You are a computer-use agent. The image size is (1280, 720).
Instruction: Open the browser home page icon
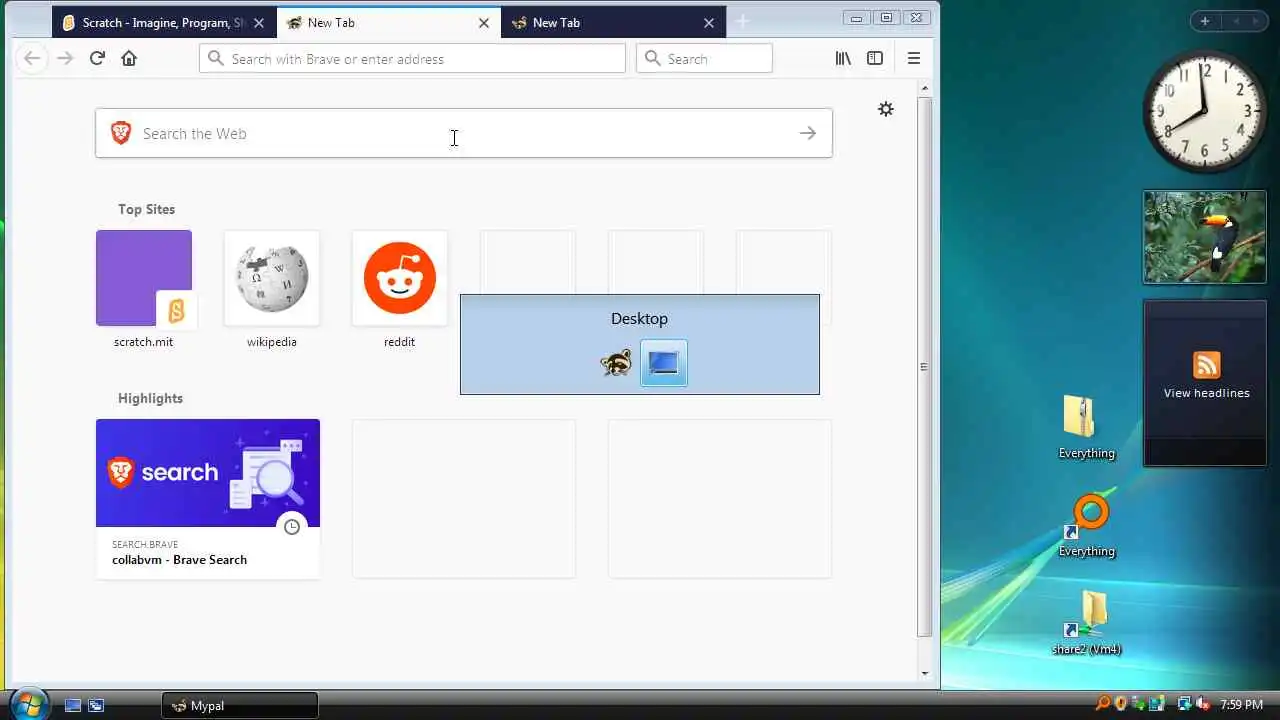pyautogui.click(x=129, y=58)
